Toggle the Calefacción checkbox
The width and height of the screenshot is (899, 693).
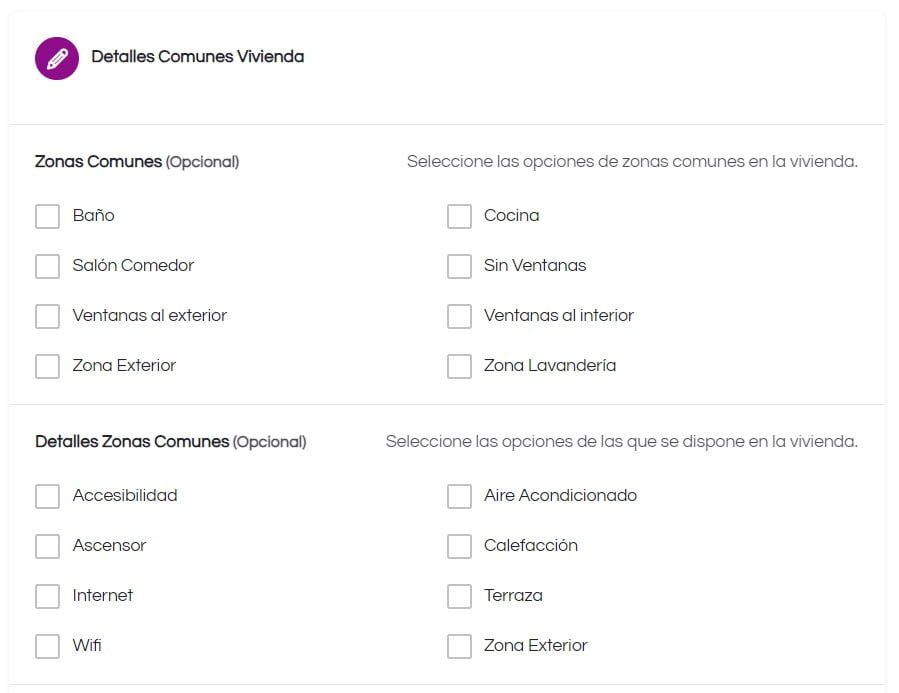pyautogui.click(x=459, y=546)
